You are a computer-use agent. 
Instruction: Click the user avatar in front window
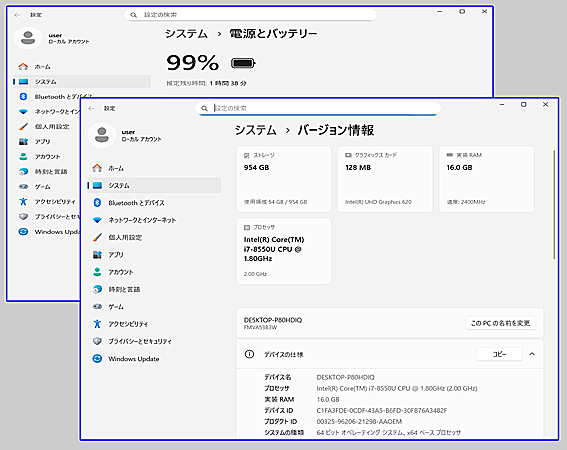102,135
